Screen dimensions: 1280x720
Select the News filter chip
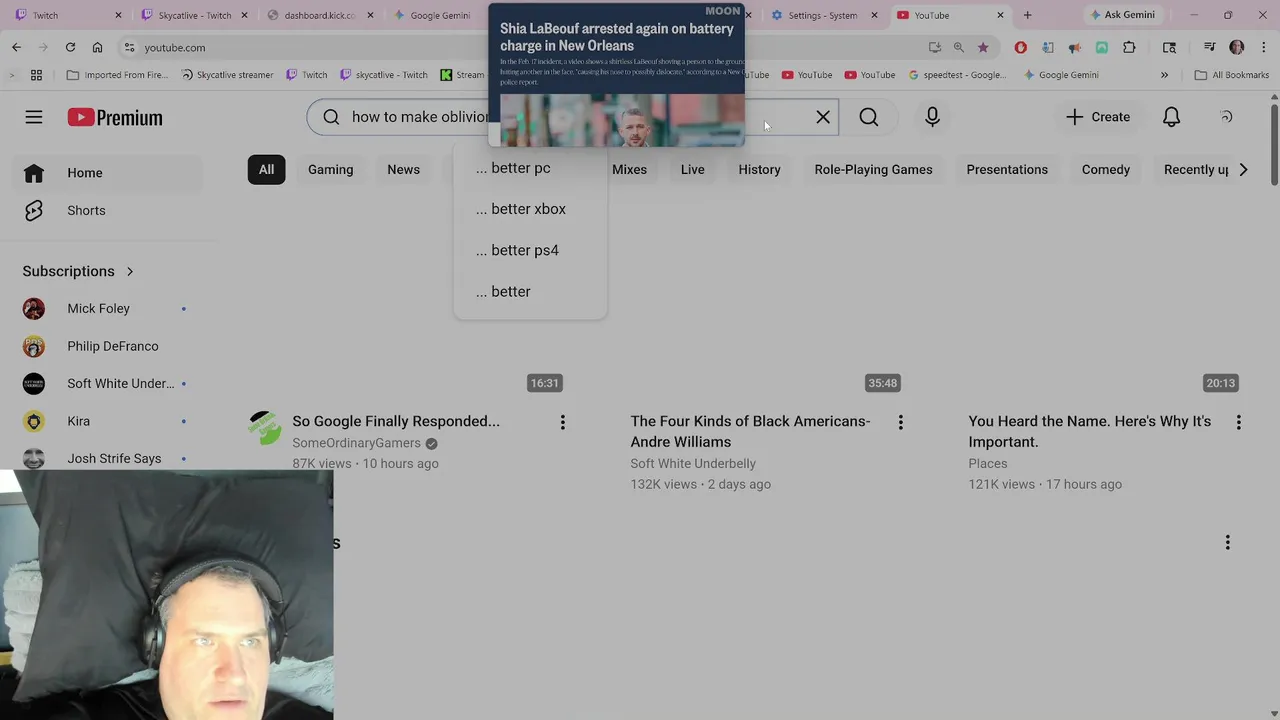point(403,169)
